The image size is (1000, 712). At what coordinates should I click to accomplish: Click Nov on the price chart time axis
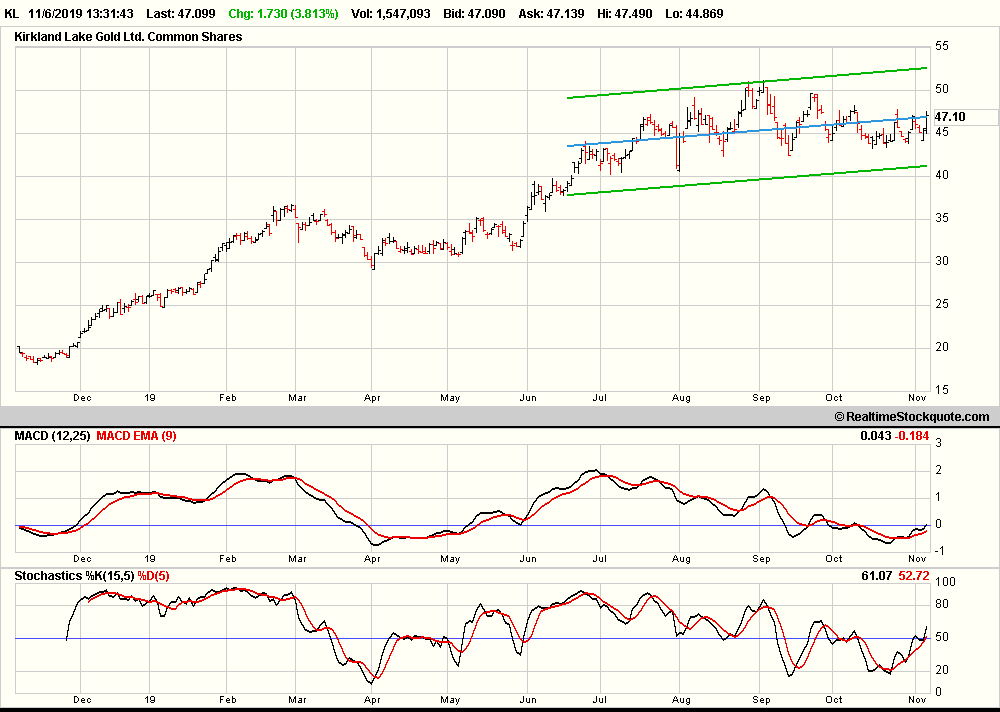[917, 397]
